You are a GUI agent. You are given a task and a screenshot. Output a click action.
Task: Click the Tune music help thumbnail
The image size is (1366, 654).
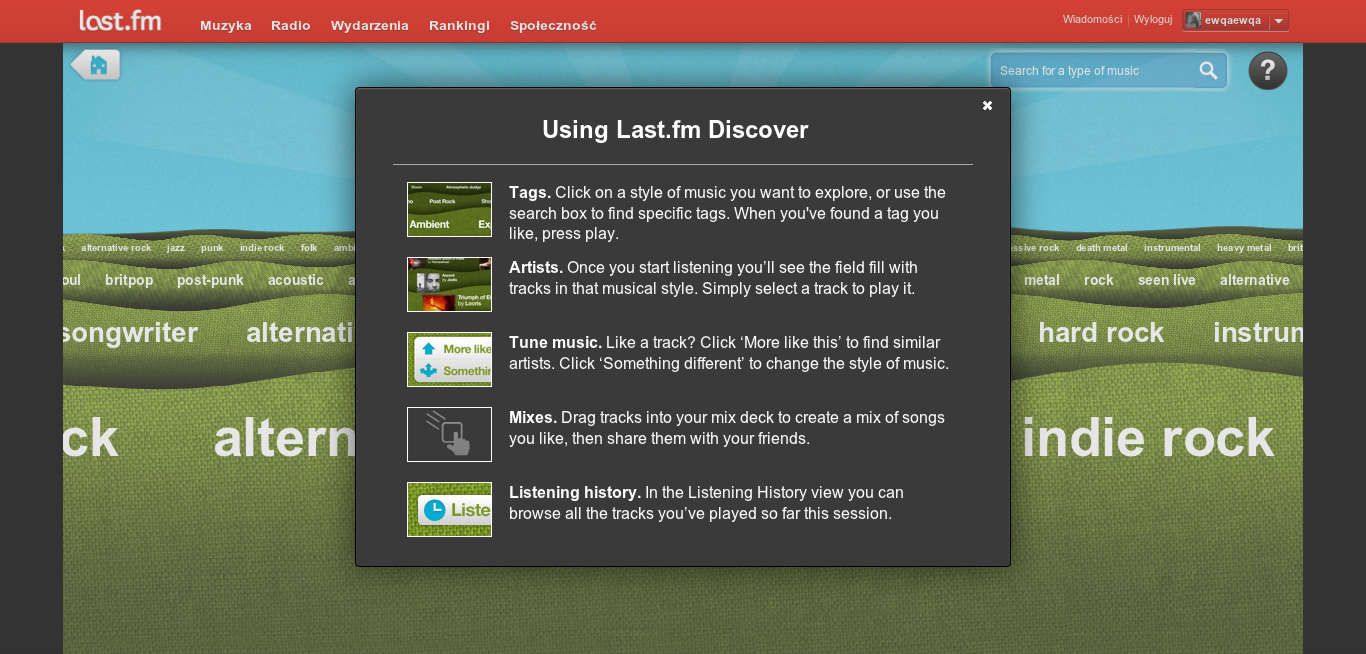[449, 359]
